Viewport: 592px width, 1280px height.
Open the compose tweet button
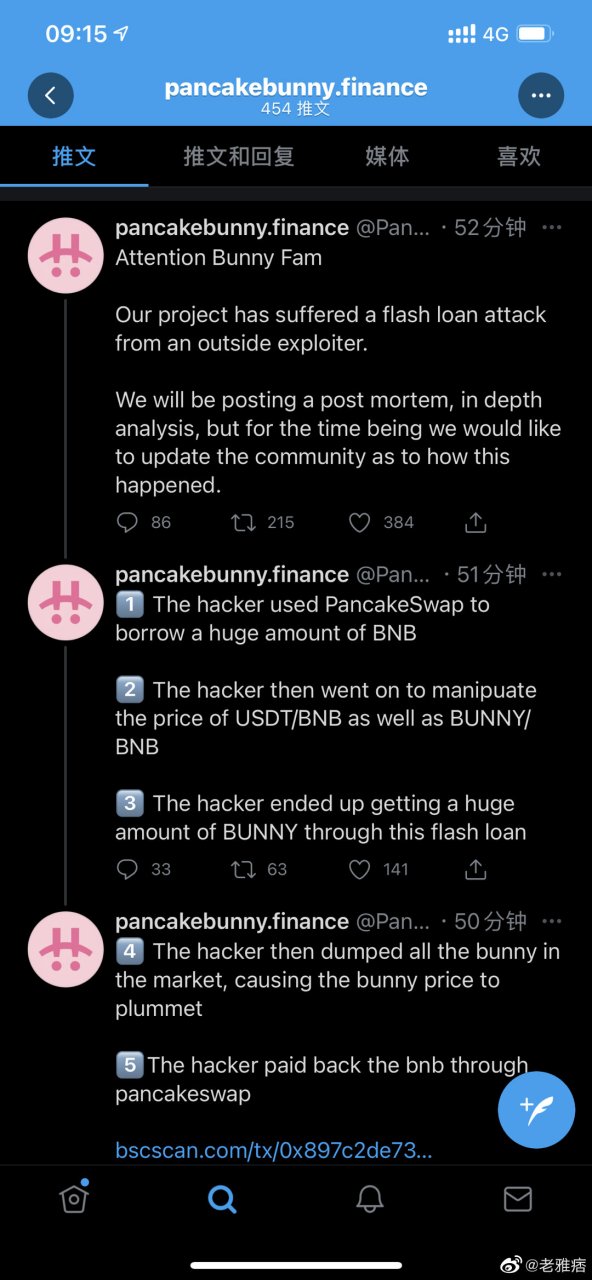pos(536,1110)
